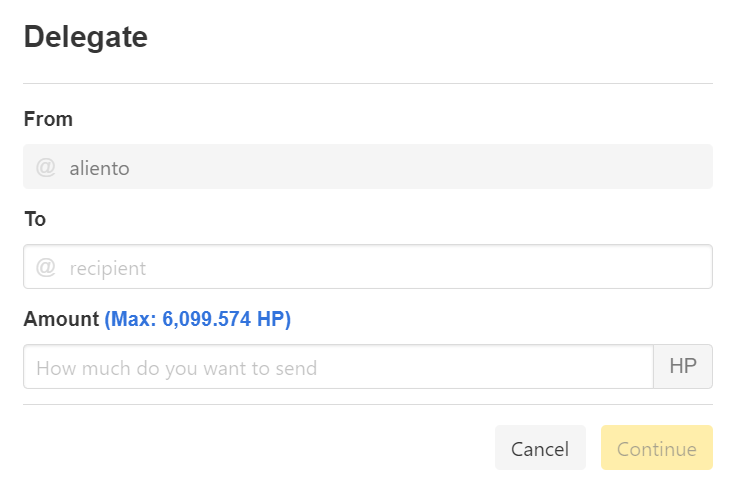Click the 6,099.574 figure in the max amount

click(x=207, y=319)
